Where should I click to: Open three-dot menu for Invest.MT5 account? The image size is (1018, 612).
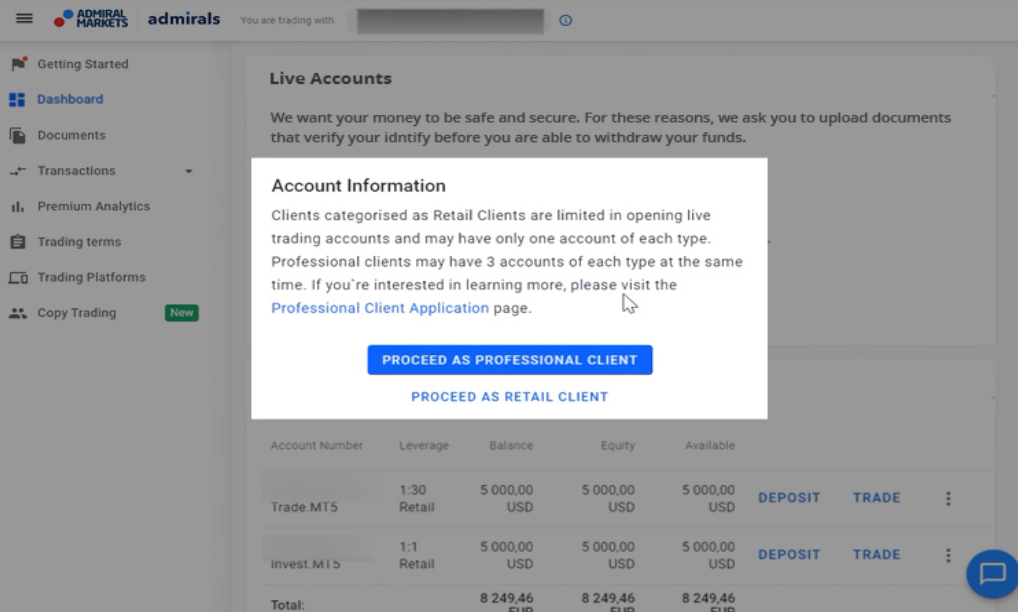[948, 555]
